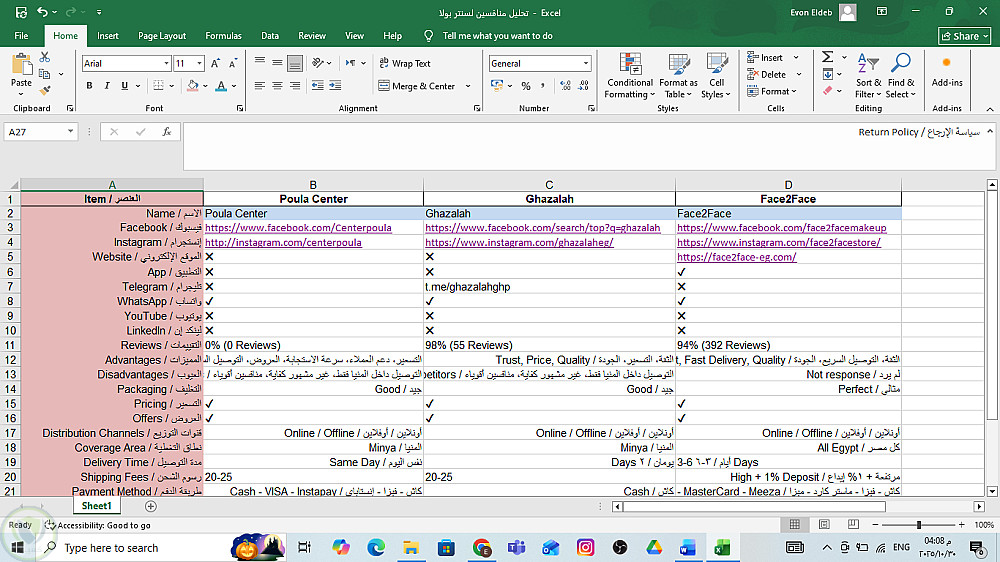Toggle Bold formatting
Image resolution: width=1000 pixels, height=562 pixels.
[x=89, y=85]
